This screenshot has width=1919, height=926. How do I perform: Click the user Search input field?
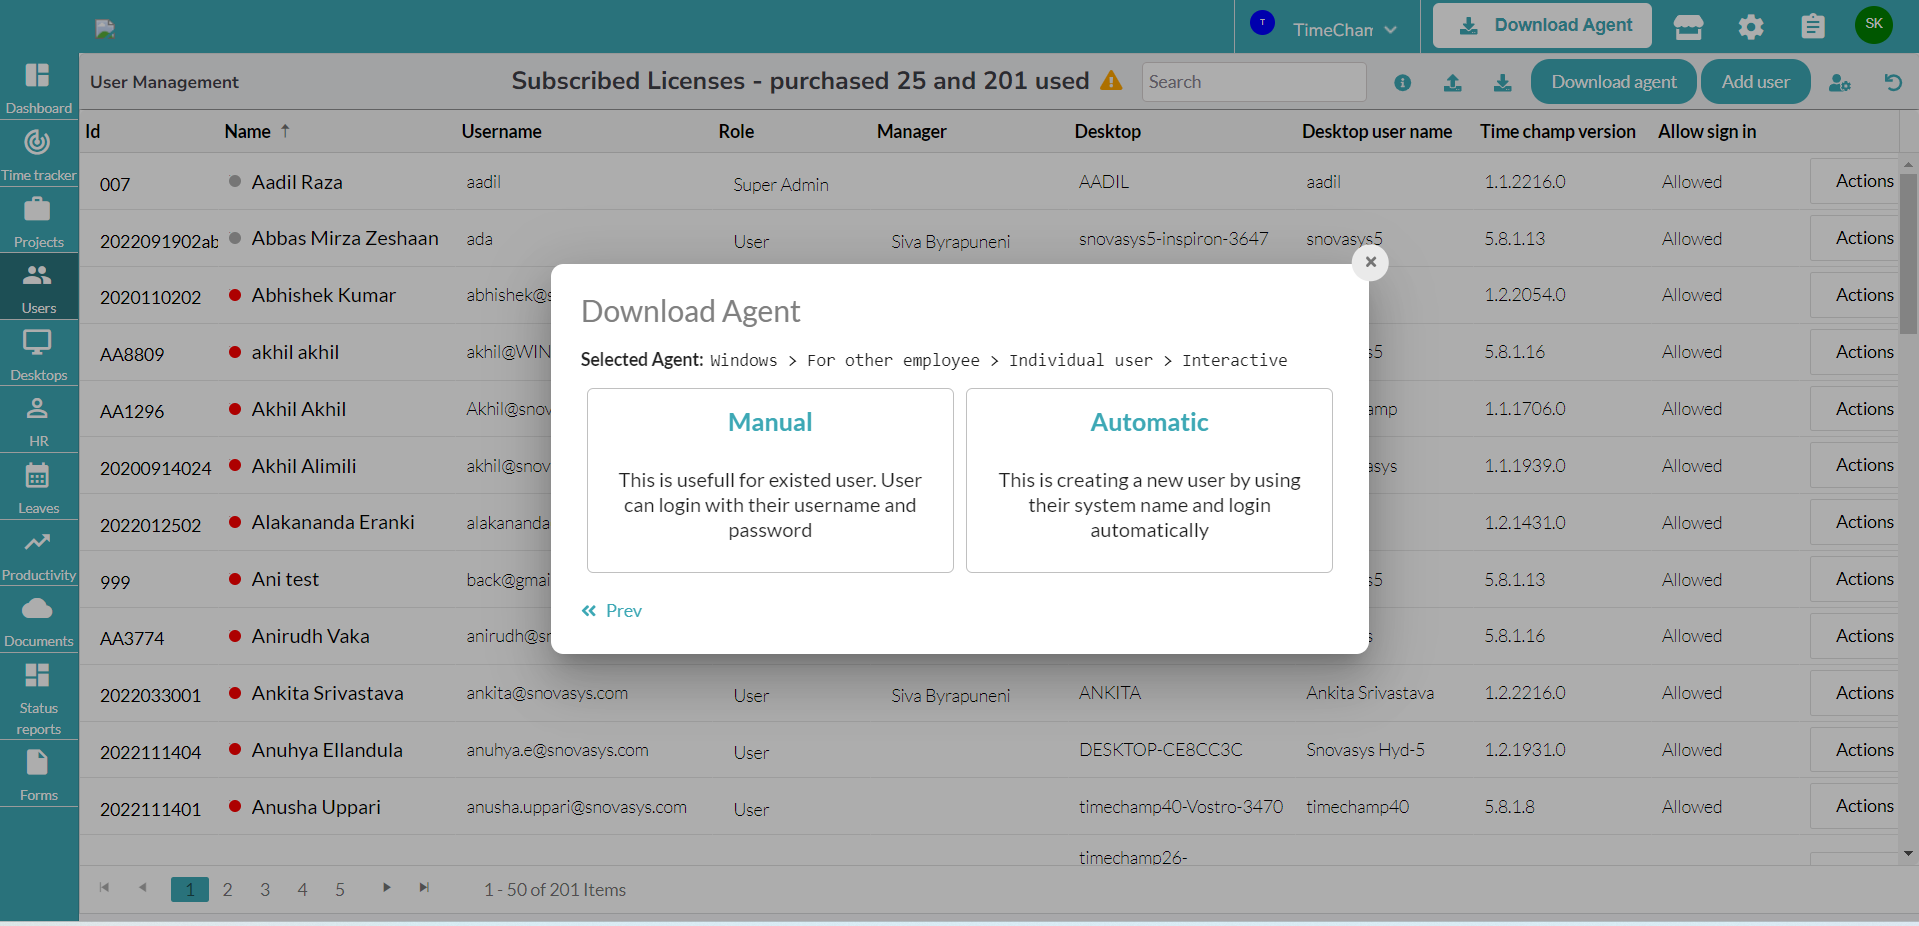pos(1254,82)
